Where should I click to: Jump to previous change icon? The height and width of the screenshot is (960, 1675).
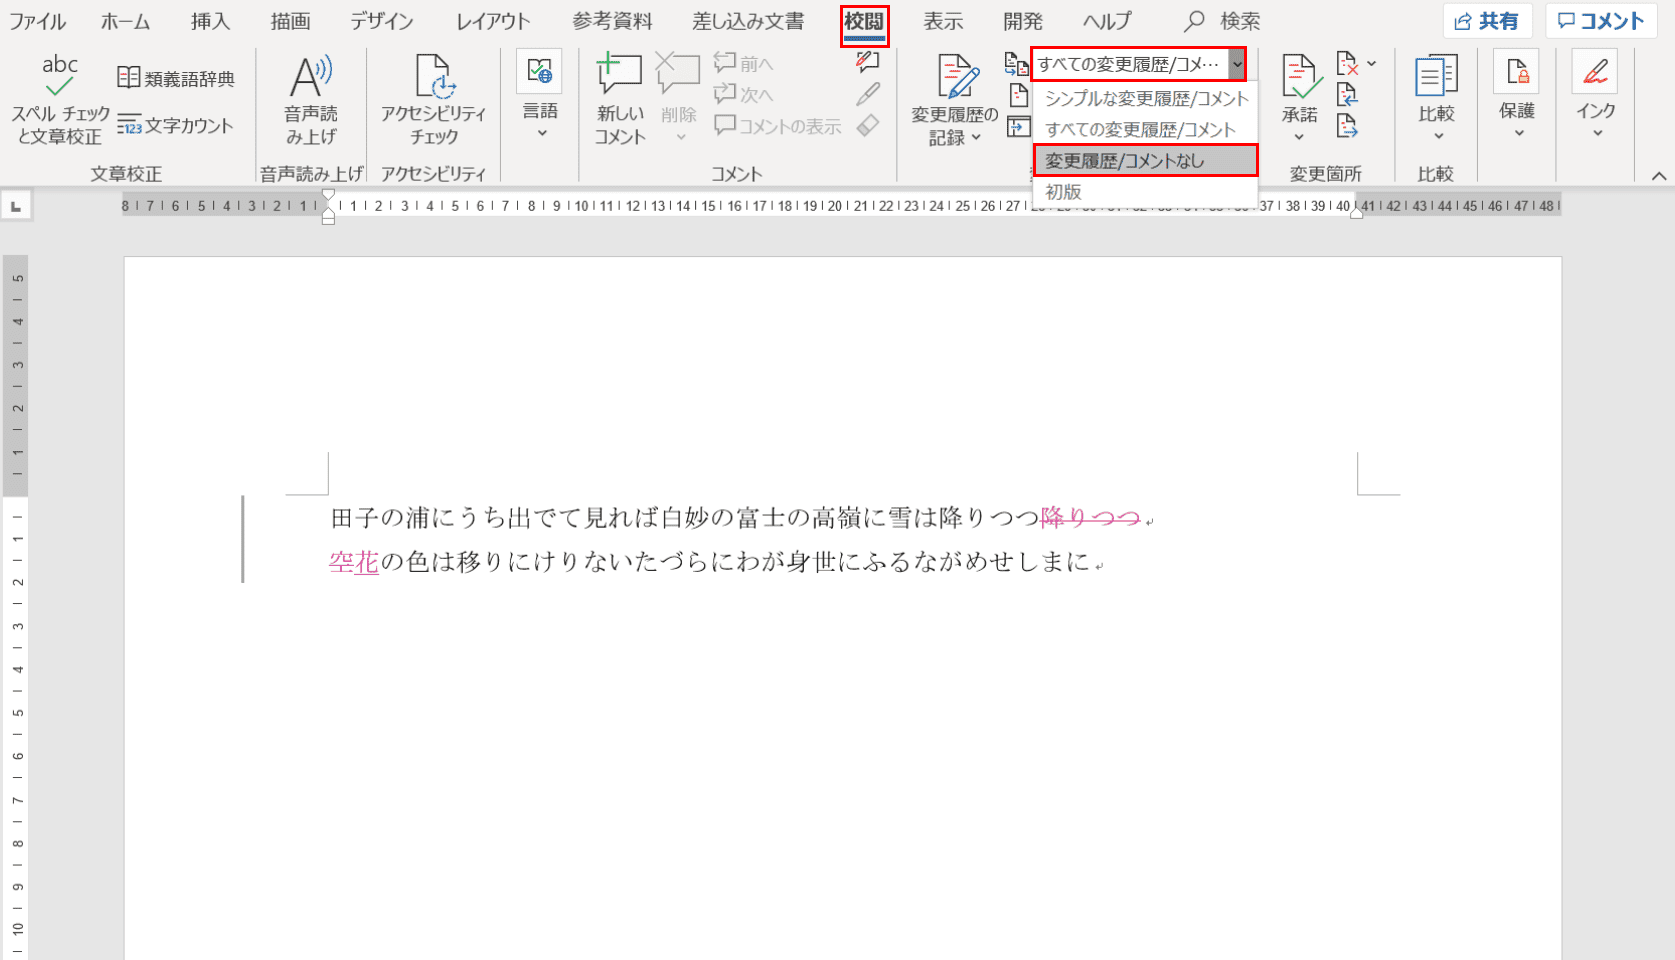pyautogui.click(x=1348, y=95)
